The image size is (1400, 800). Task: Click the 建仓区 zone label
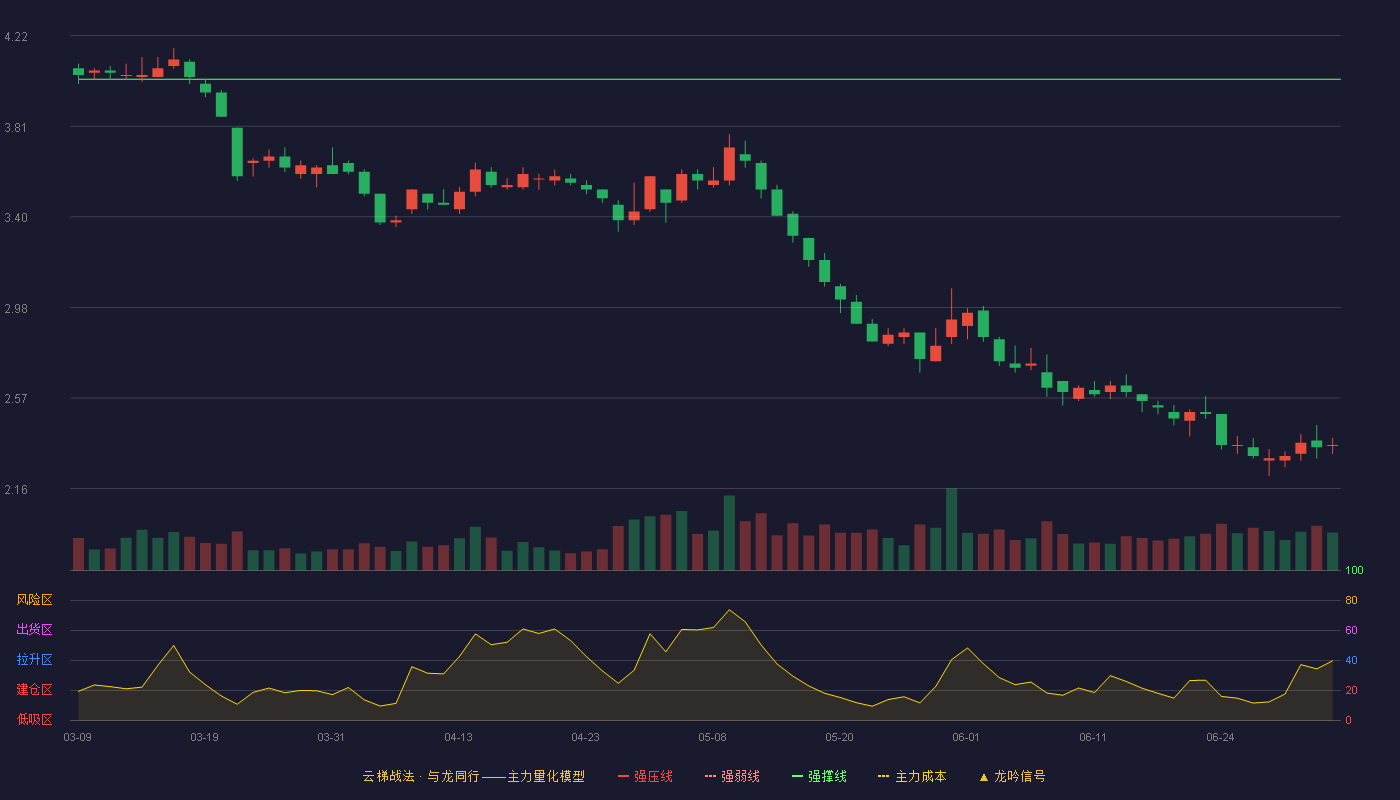pyautogui.click(x=34, y=690)
